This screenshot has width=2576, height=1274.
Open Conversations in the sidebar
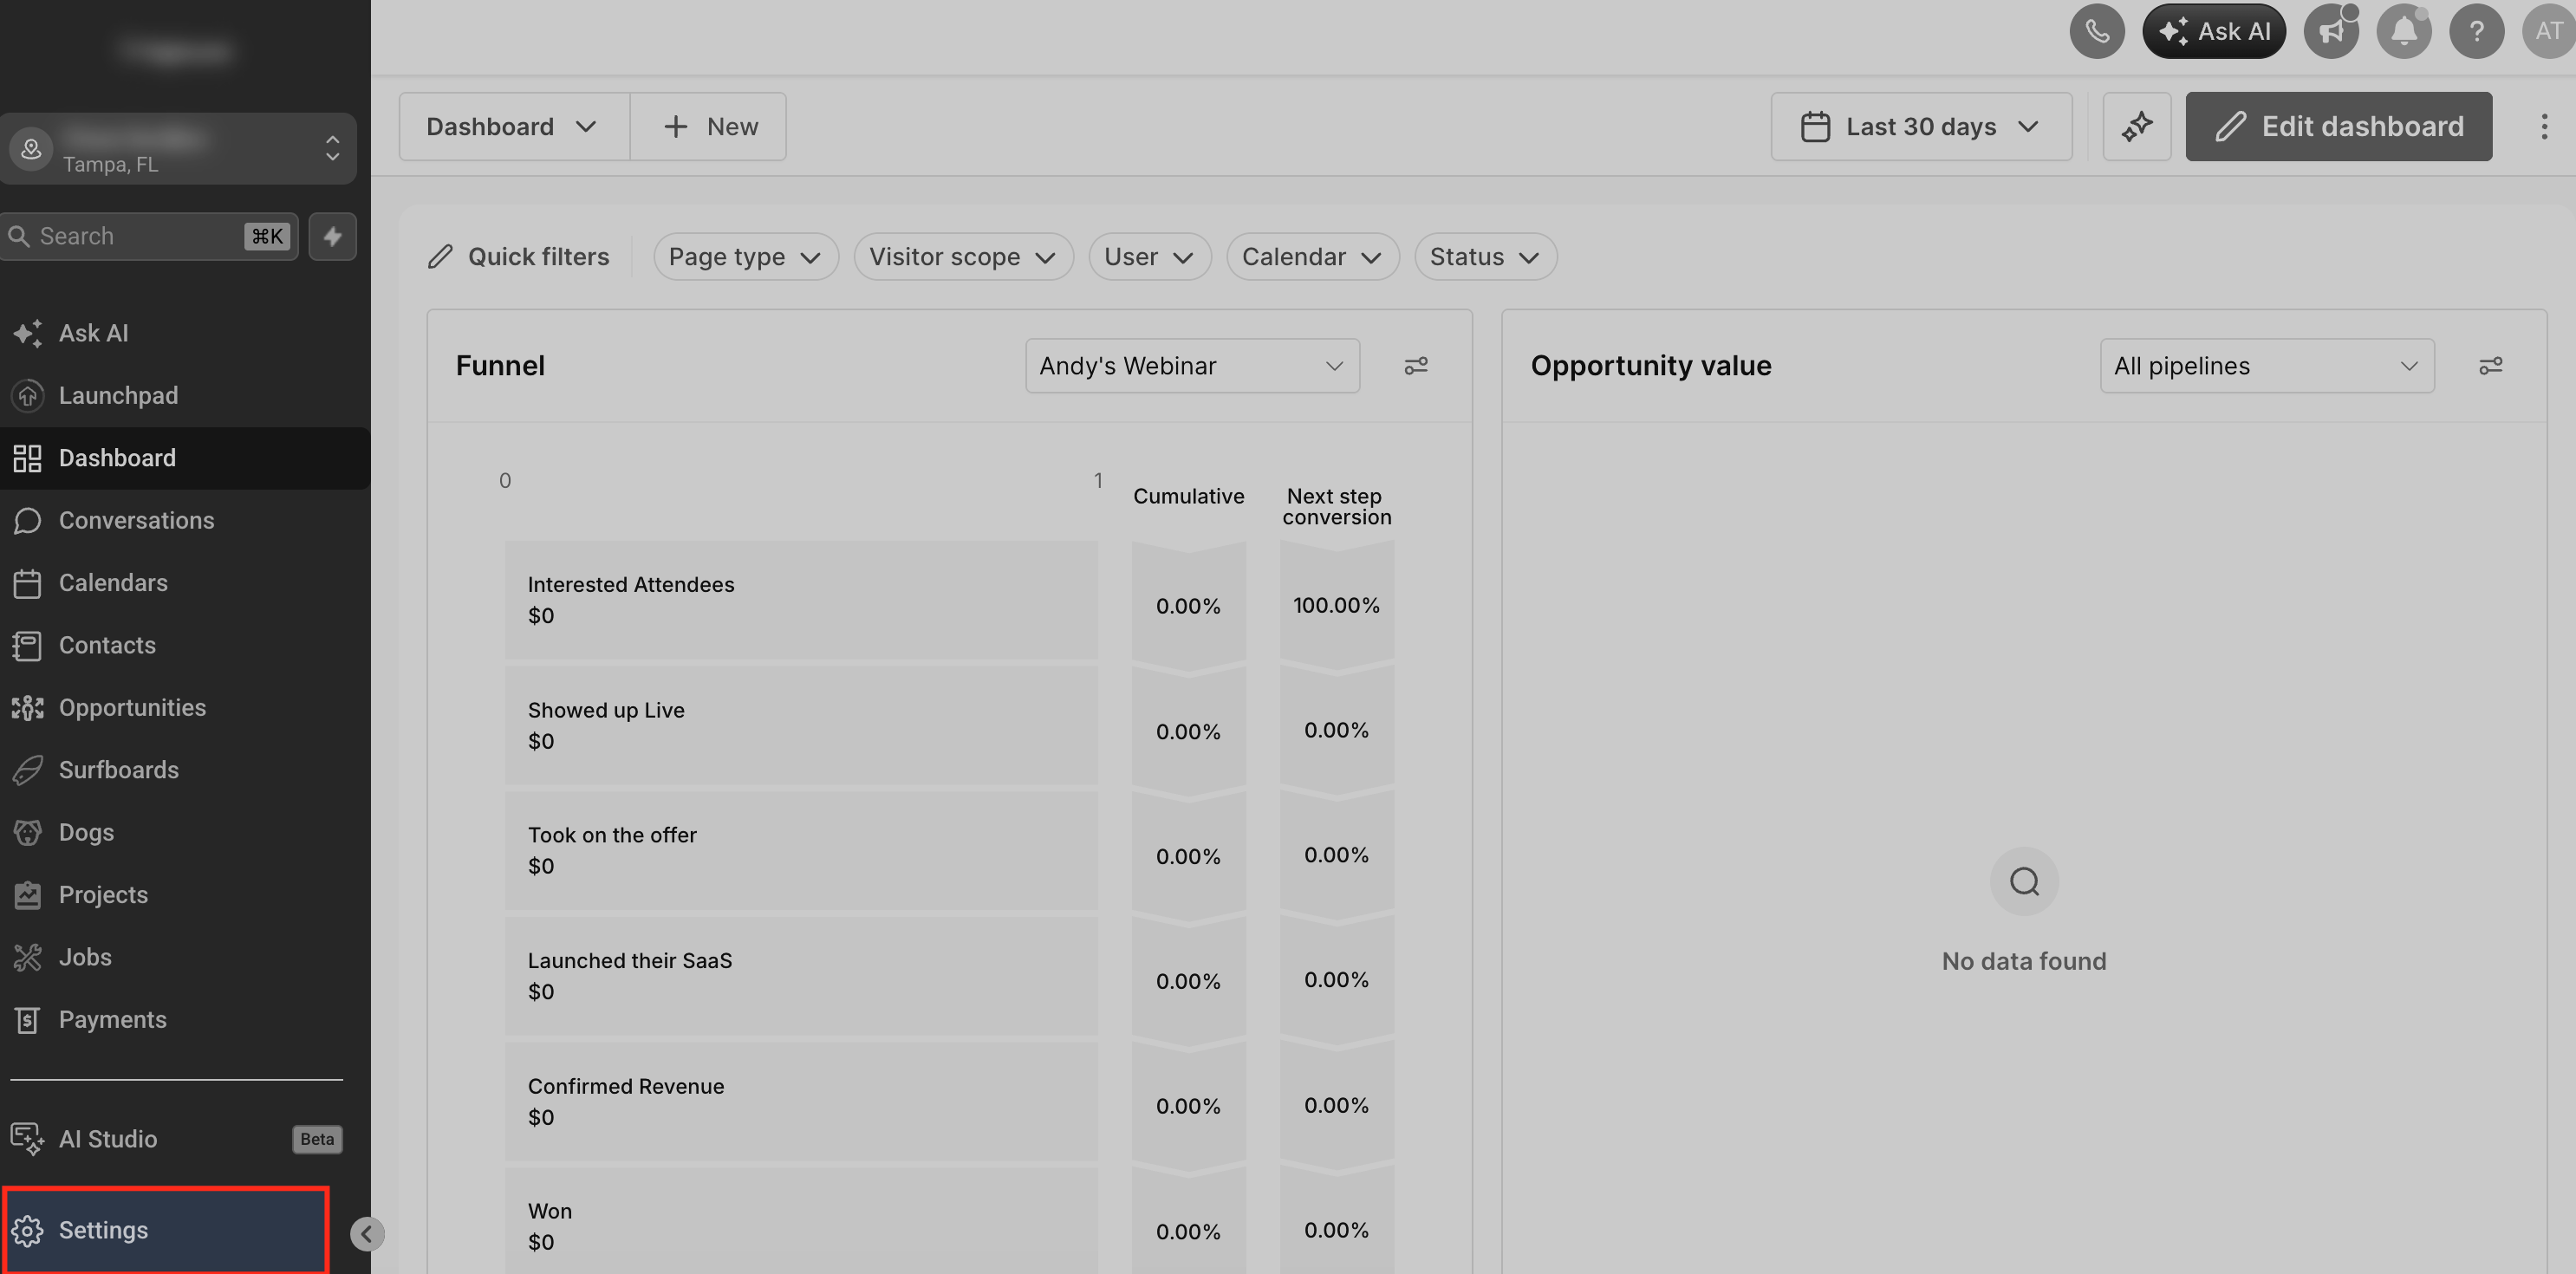(185, 520)
